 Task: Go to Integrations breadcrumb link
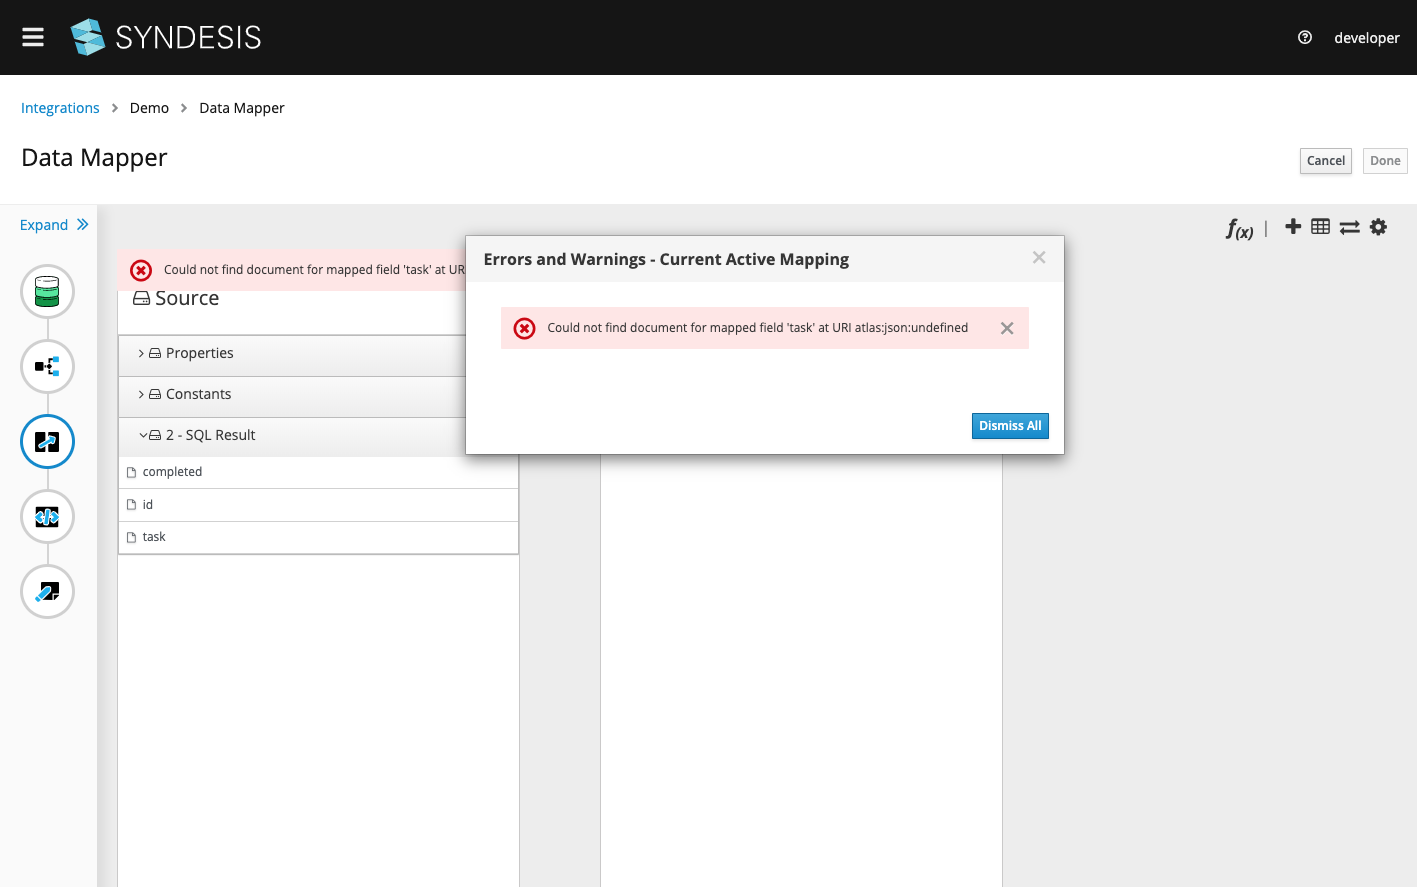coord(60,108)
